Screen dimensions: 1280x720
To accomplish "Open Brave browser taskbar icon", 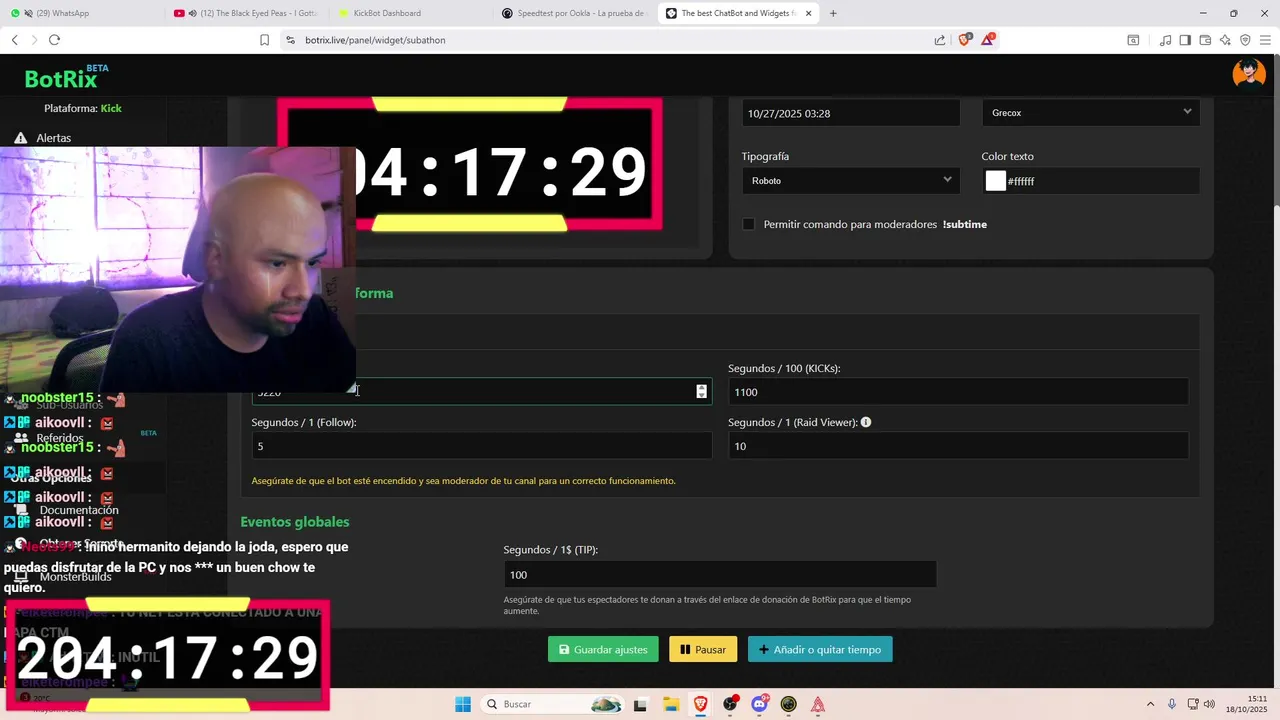I will point(700,704).
